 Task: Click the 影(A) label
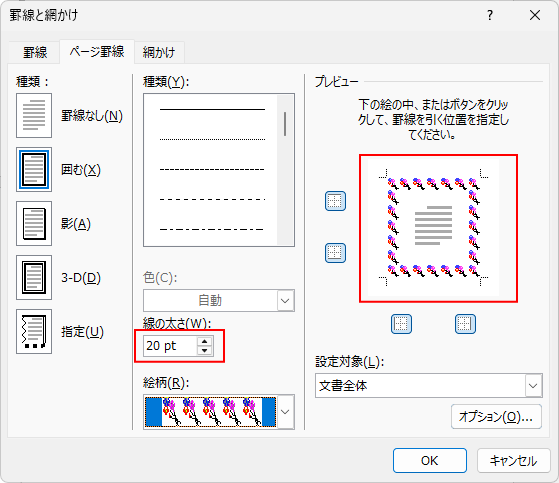(x=76, y=224)
